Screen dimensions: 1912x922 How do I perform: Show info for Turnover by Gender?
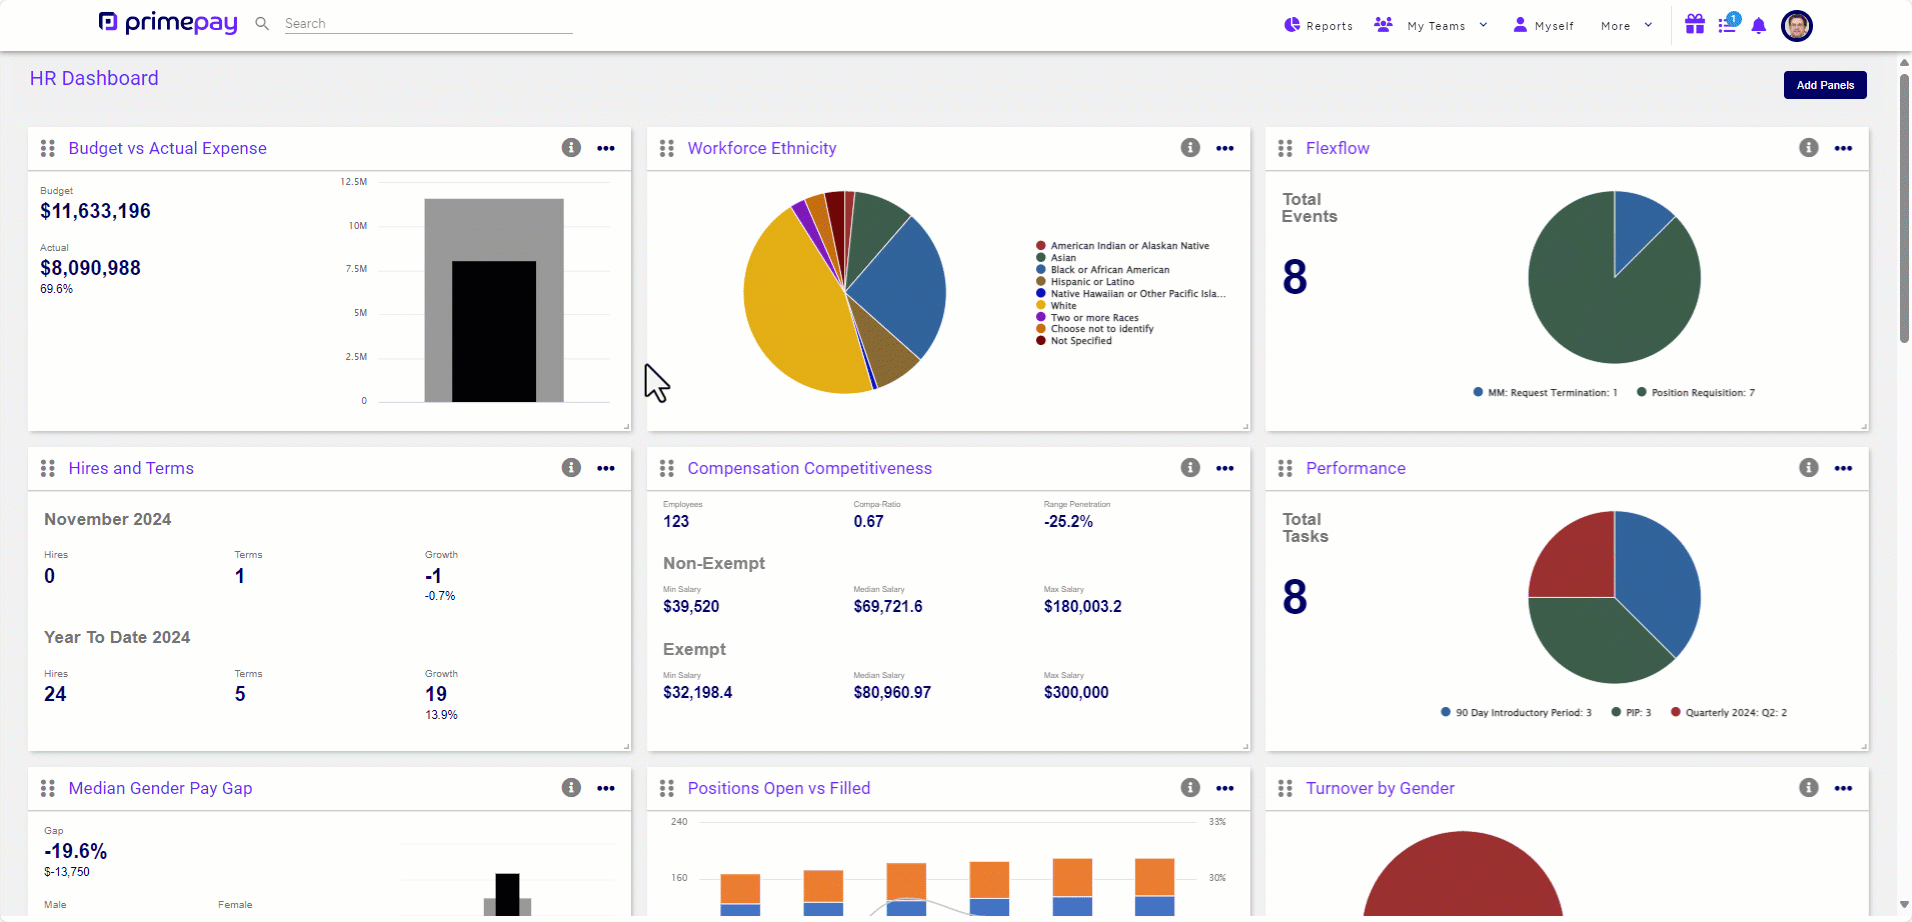1809,788
